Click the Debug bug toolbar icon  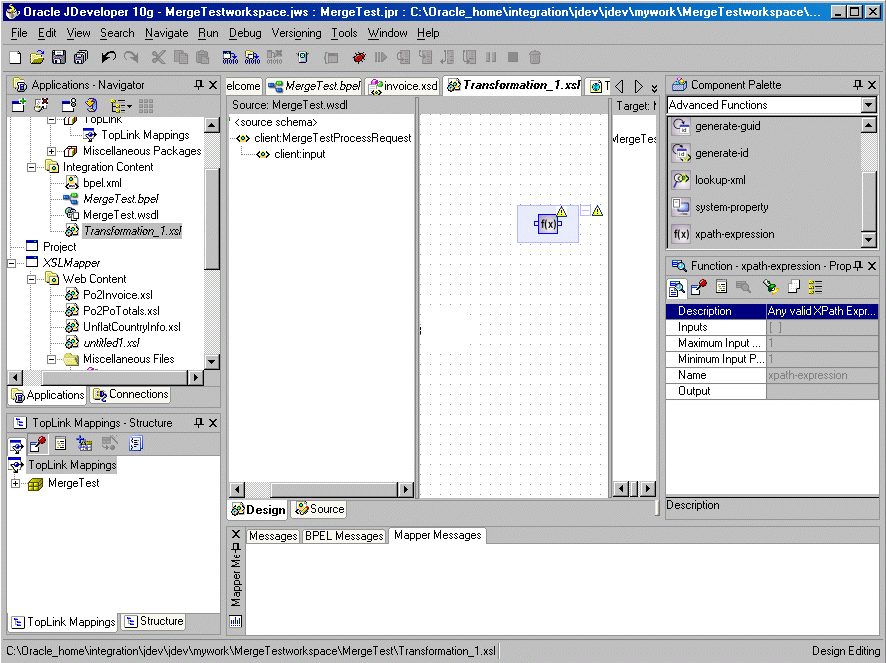[x=358, y=57]
